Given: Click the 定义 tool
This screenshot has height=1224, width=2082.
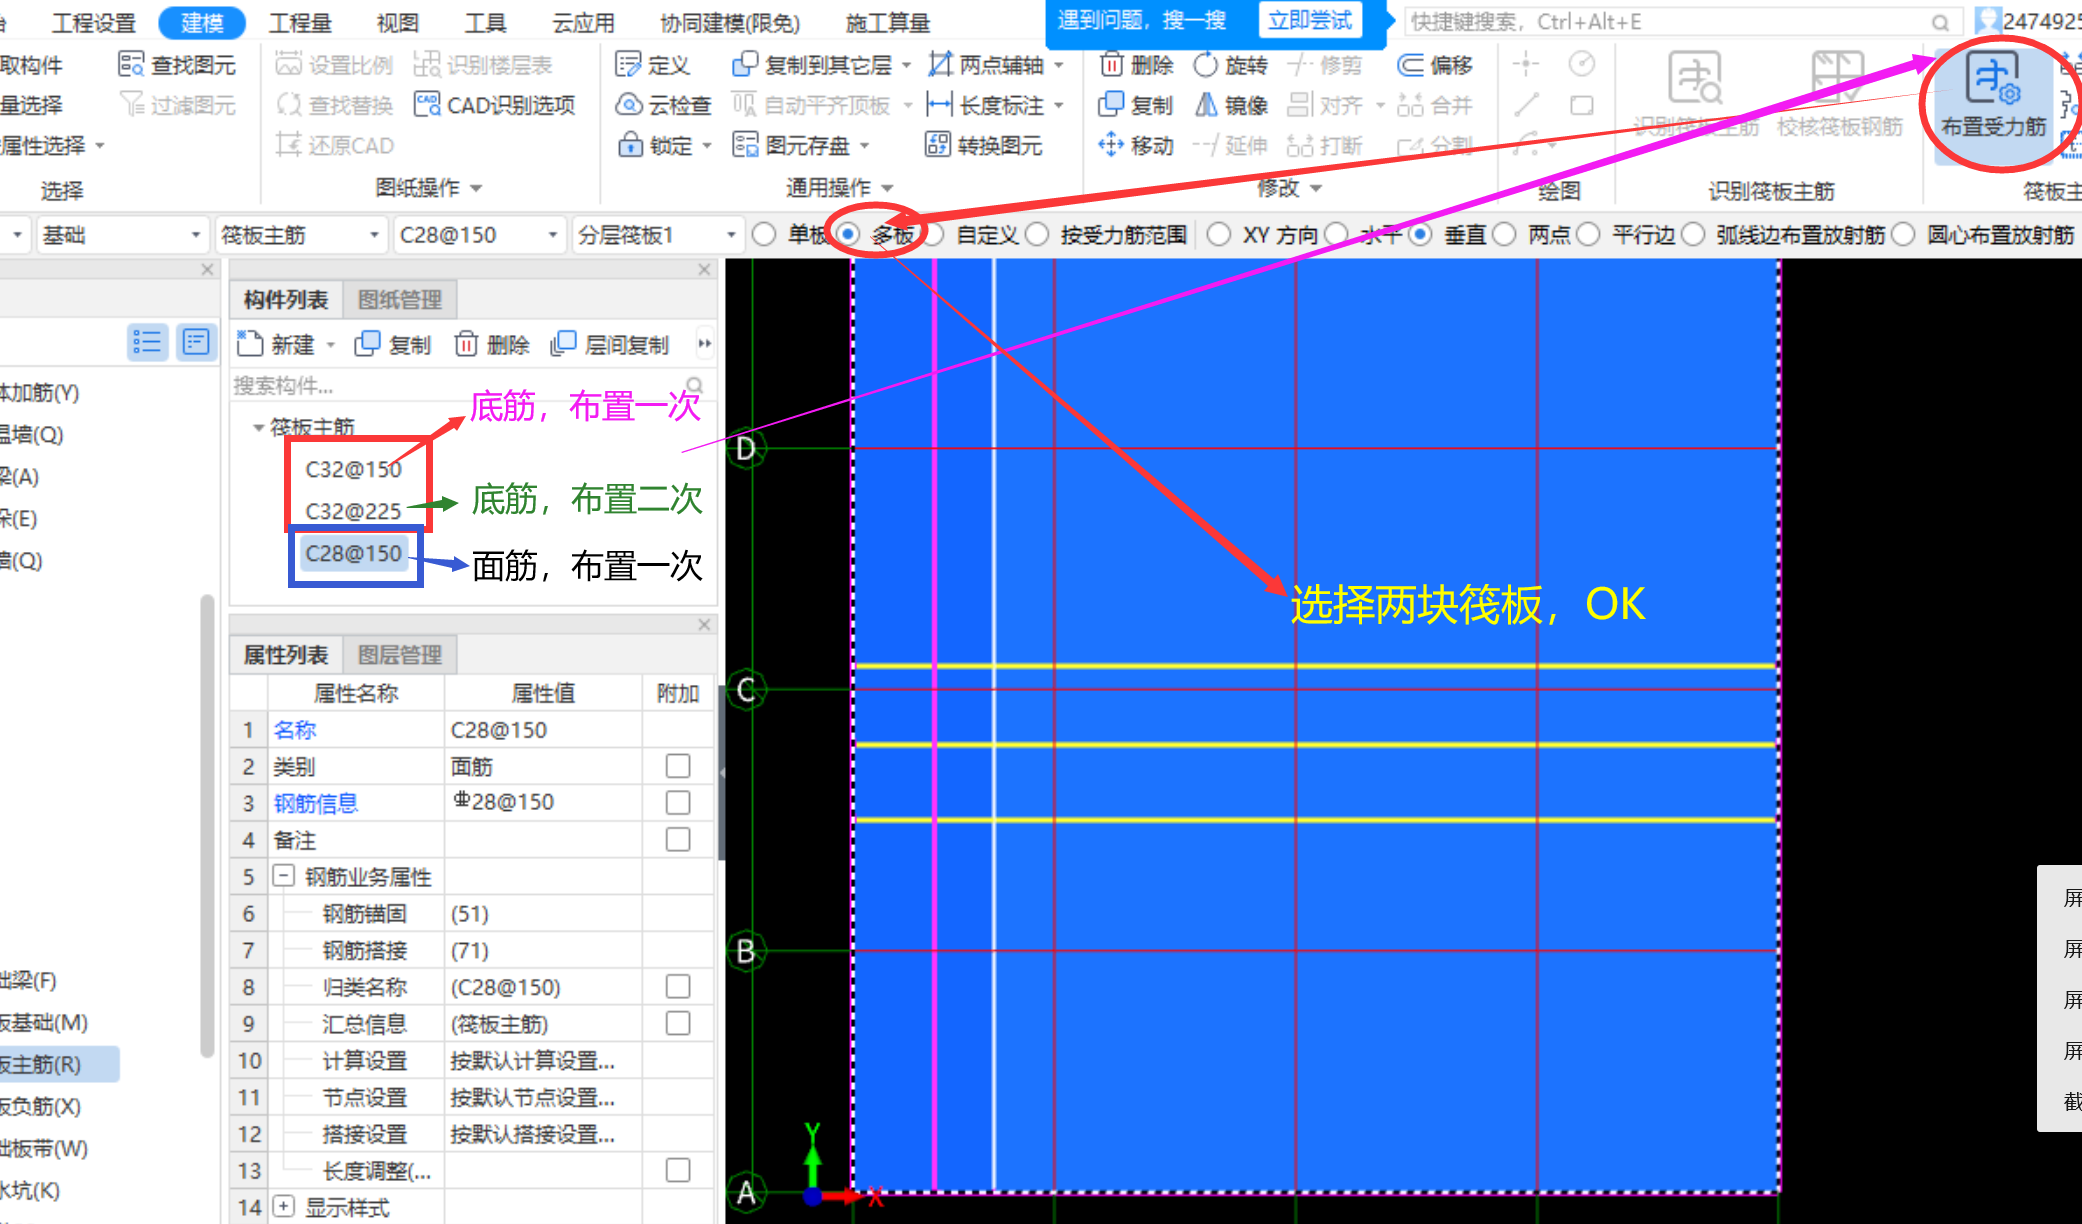Looking at the screenshot, I should tap(654, 65).
